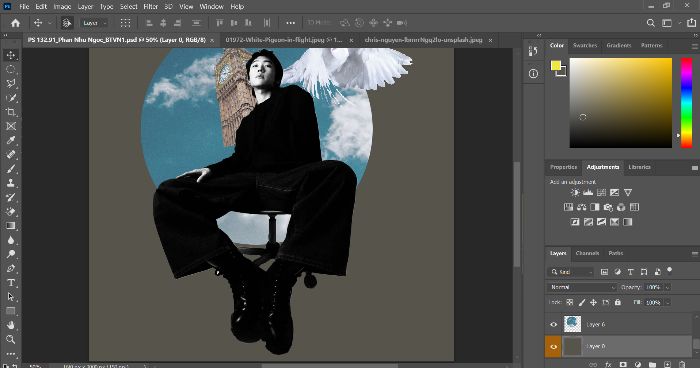This screenshot has height=368, width=700.
Task: Select the Pen tool
Action: (x=11, y=268)
